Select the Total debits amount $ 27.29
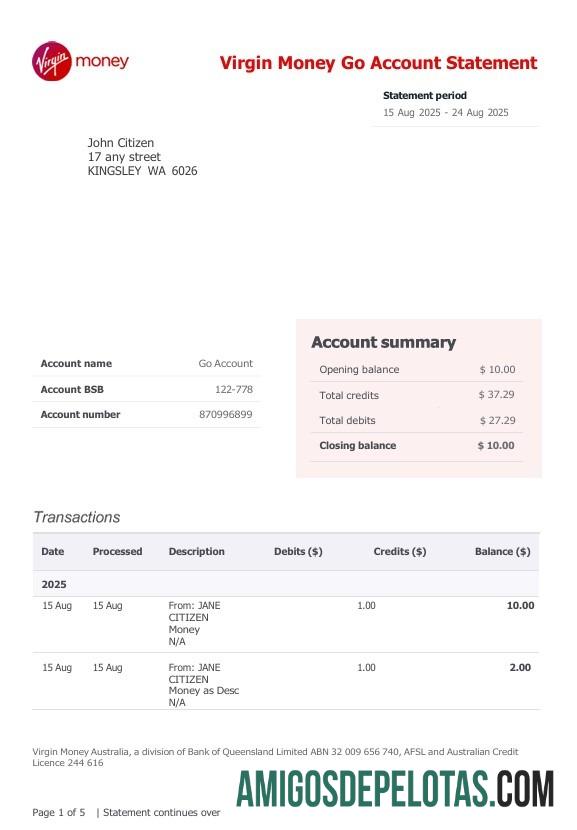This screenshot has height=830, width=577. (x=497, y=420)
